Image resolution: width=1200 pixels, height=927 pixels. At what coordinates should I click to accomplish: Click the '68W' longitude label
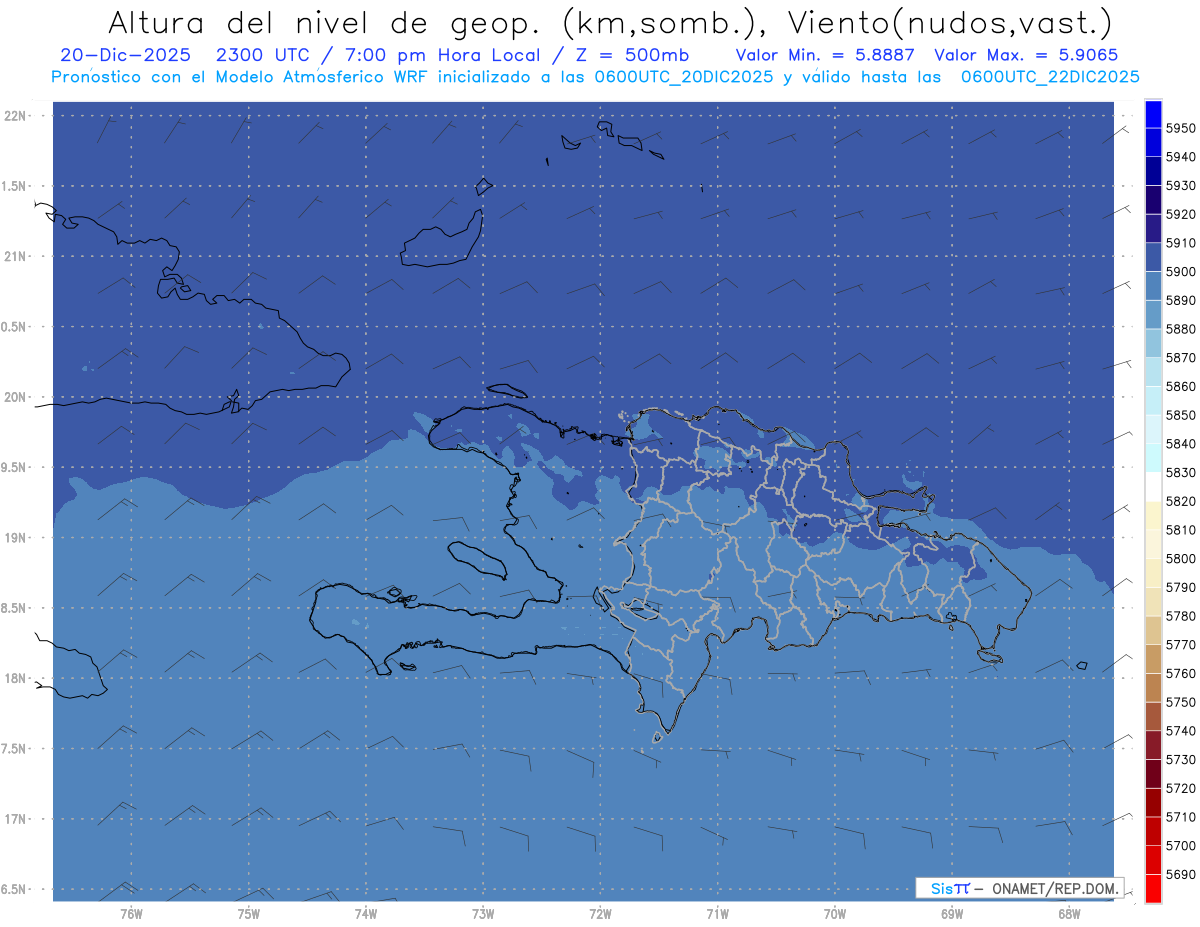1068,913
